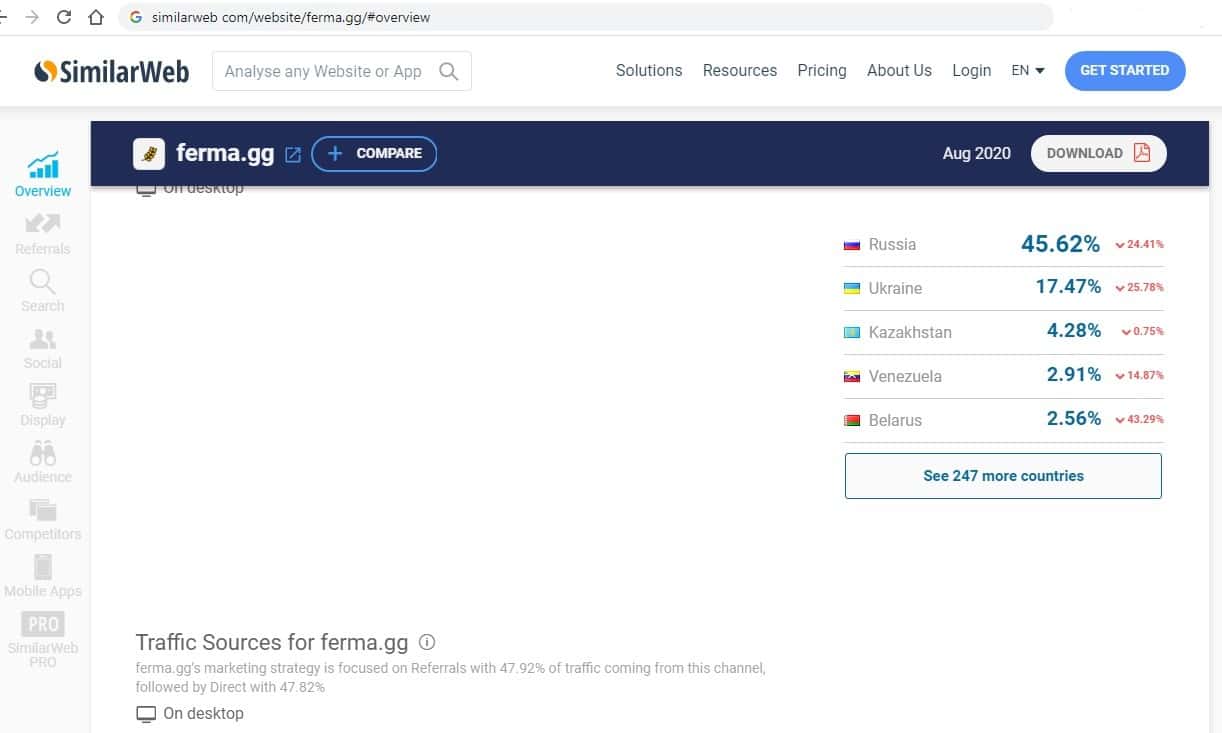
Task: Click the ferma.gg site title
Action: tap(225, 154)
